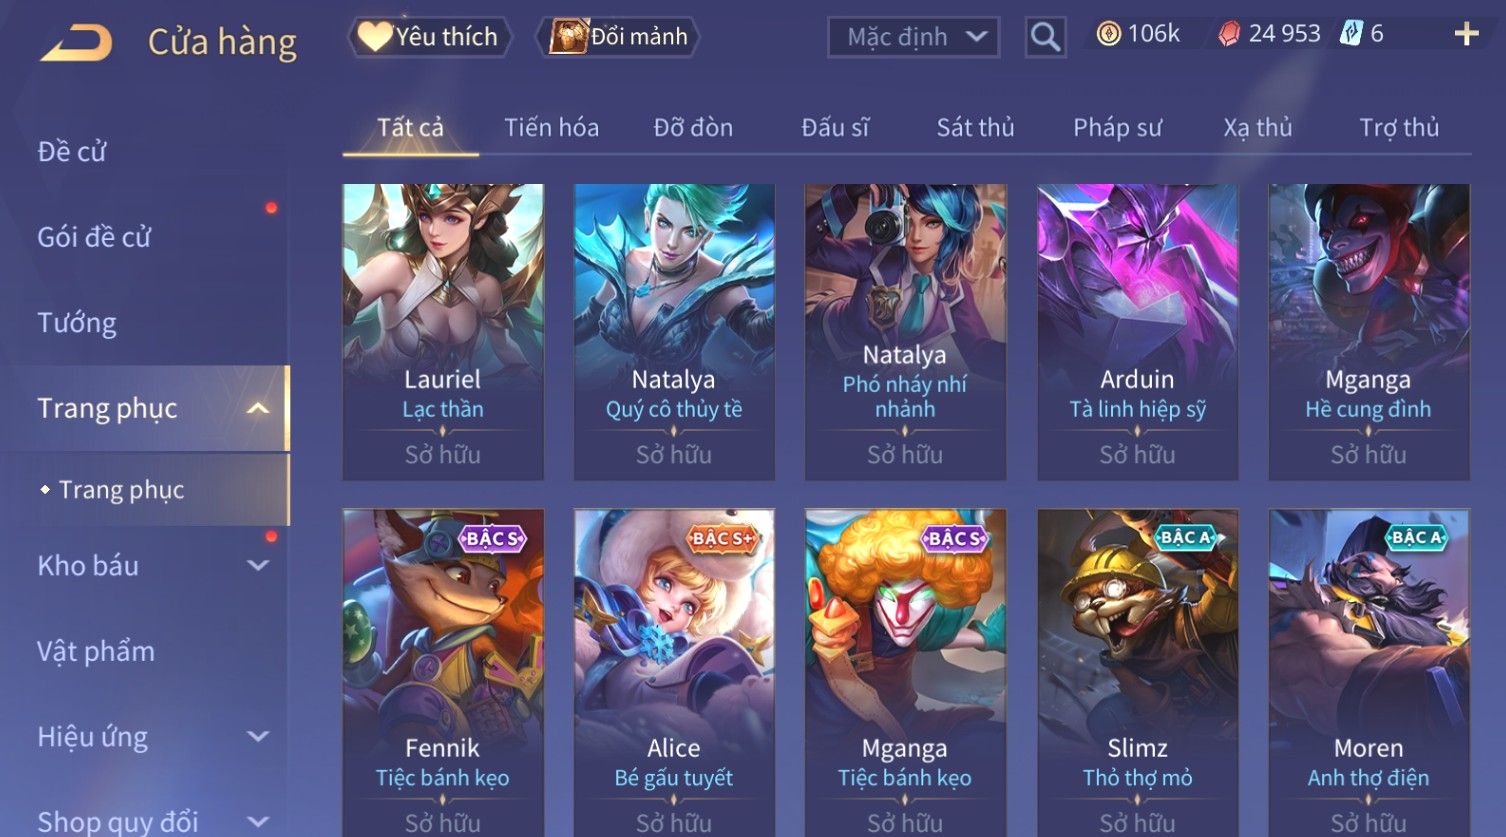
Task: Tap the plus icon to add currency
Action: coord(1466,35)
